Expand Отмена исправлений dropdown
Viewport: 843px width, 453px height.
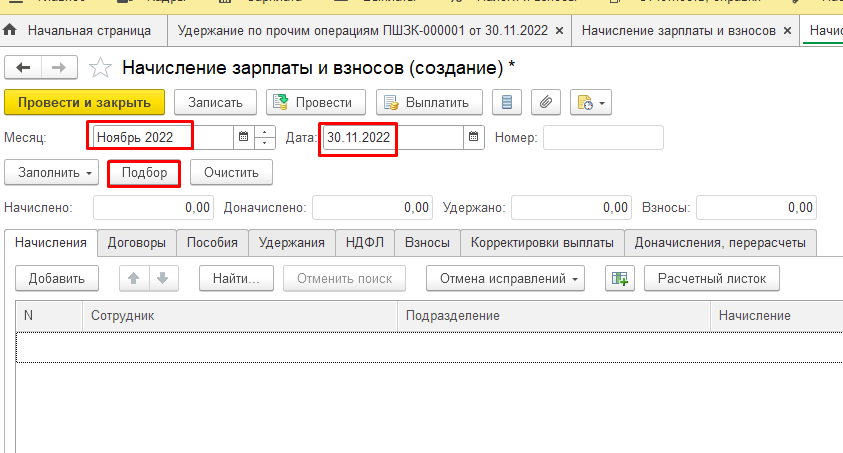[x=505, y=278]
